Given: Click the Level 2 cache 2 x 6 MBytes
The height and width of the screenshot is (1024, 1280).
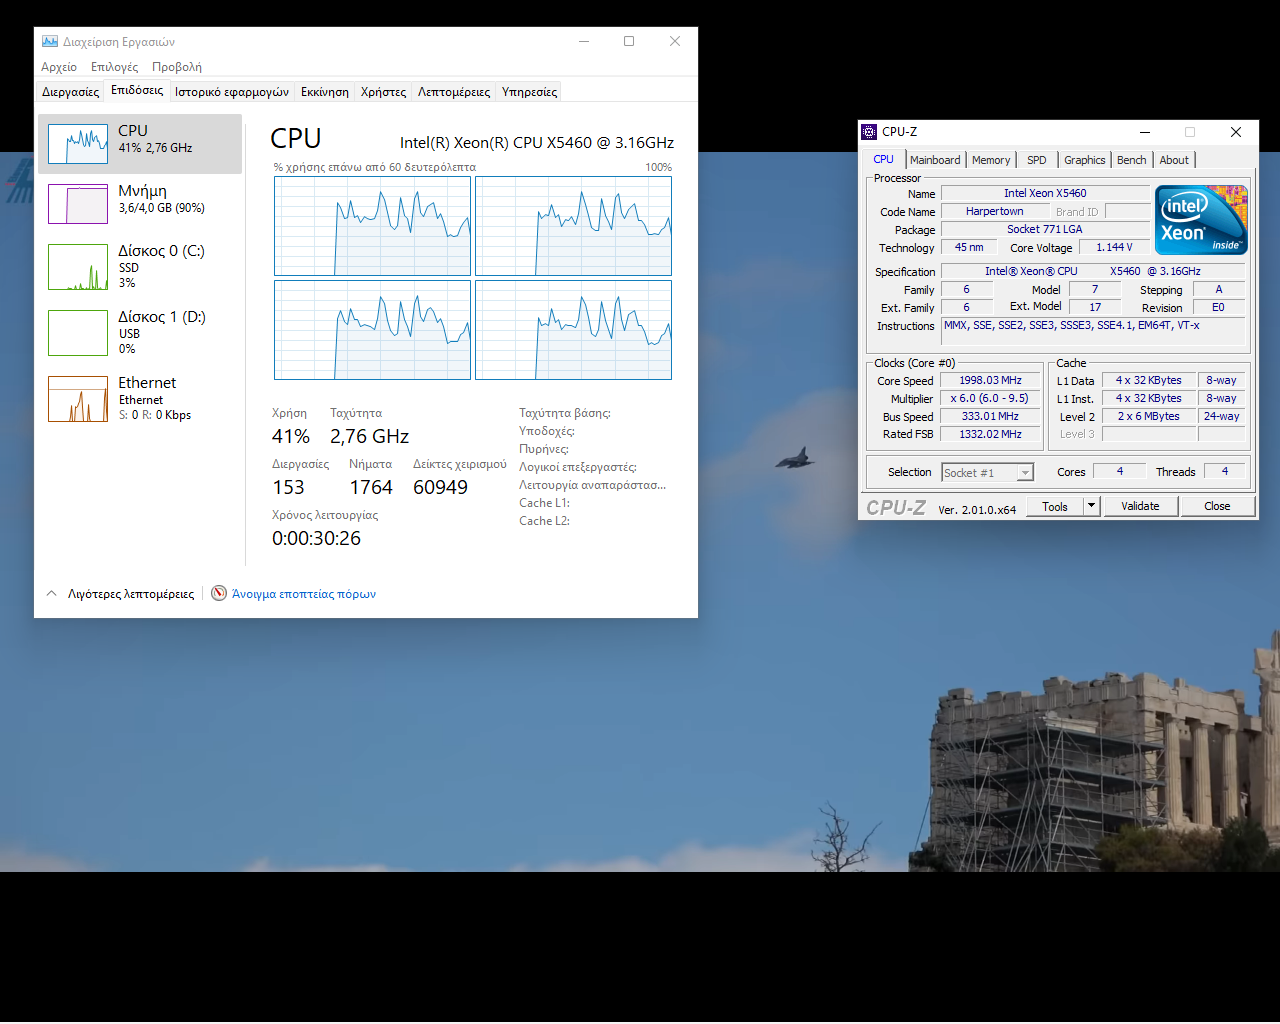Looking at the screenshot, I should [1148, 416].
